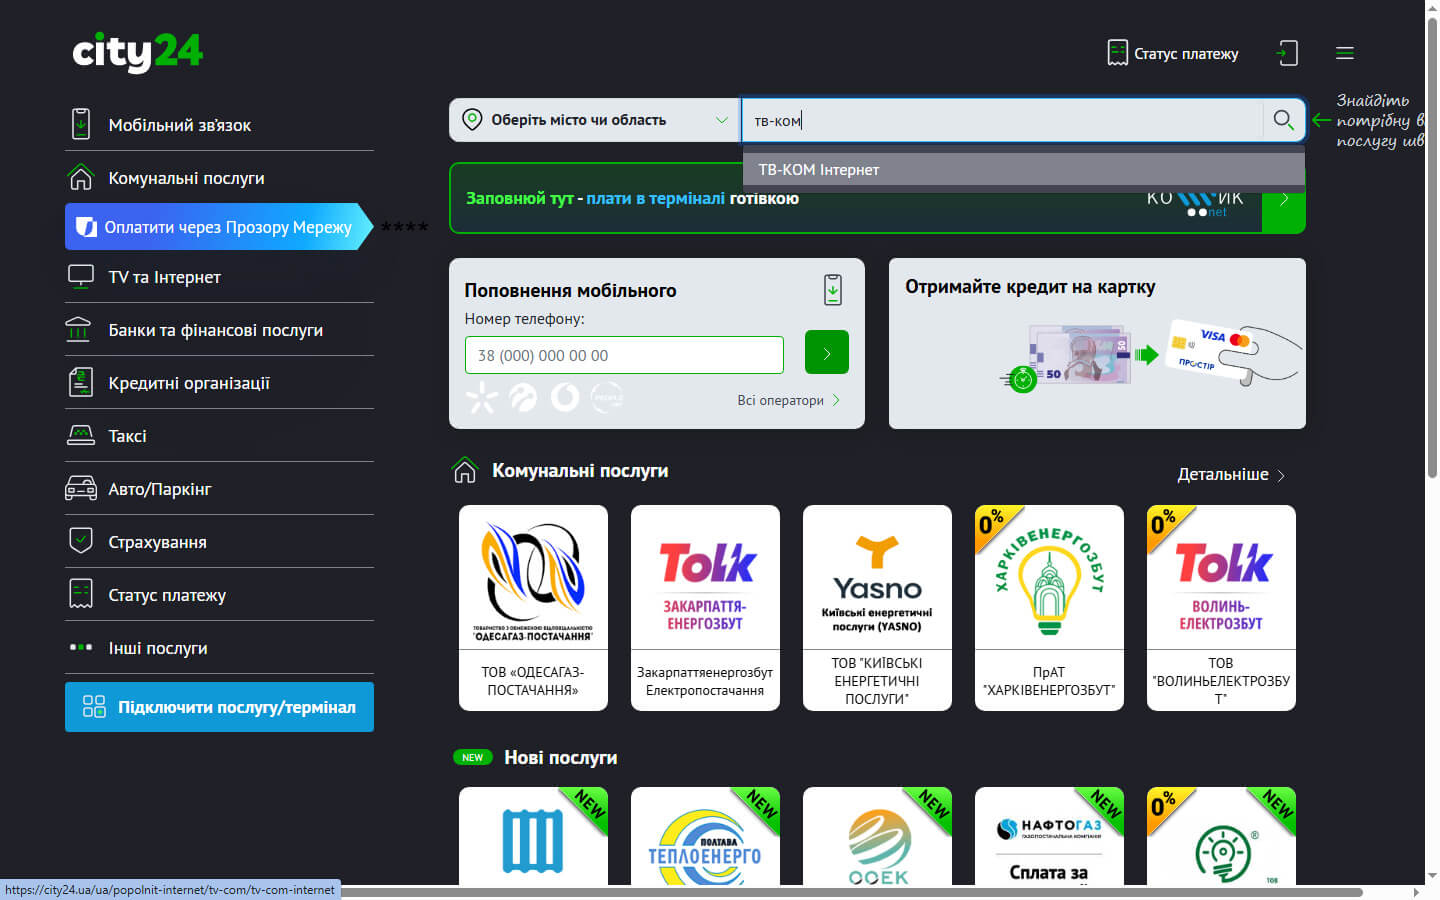Screen dimensions: 1440x900
Task: Click the payment status receipt icon in header
Action: point(1117,53)
